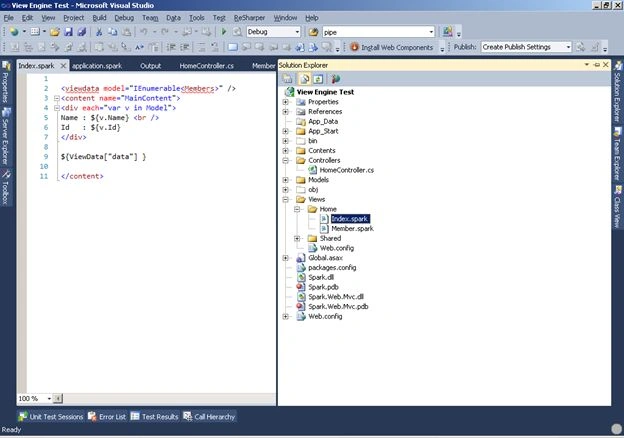The image size is (624, 438).
Task: Open the Test Results panel tab
Action: tap(154, 417)
